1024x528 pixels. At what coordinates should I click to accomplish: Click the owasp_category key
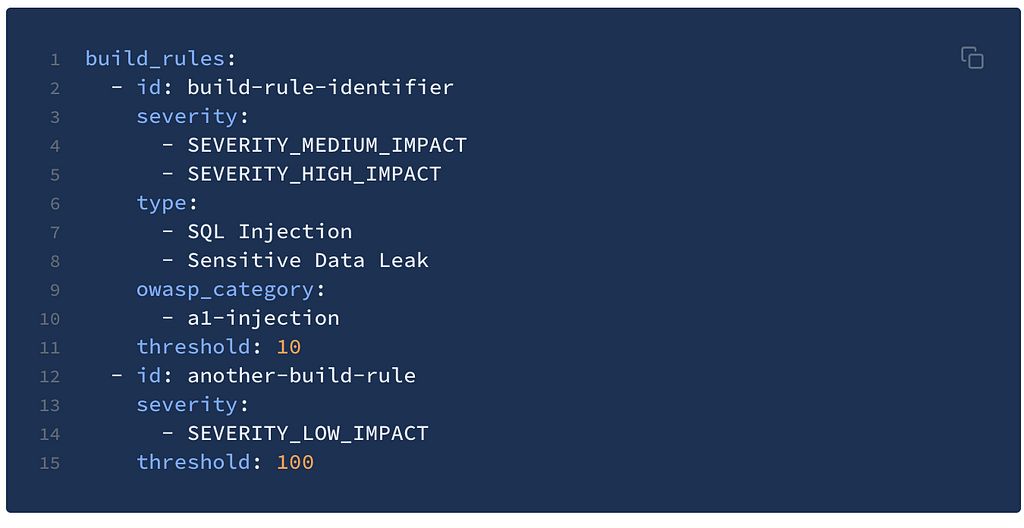pyautogui.click(x=225, y=289)
